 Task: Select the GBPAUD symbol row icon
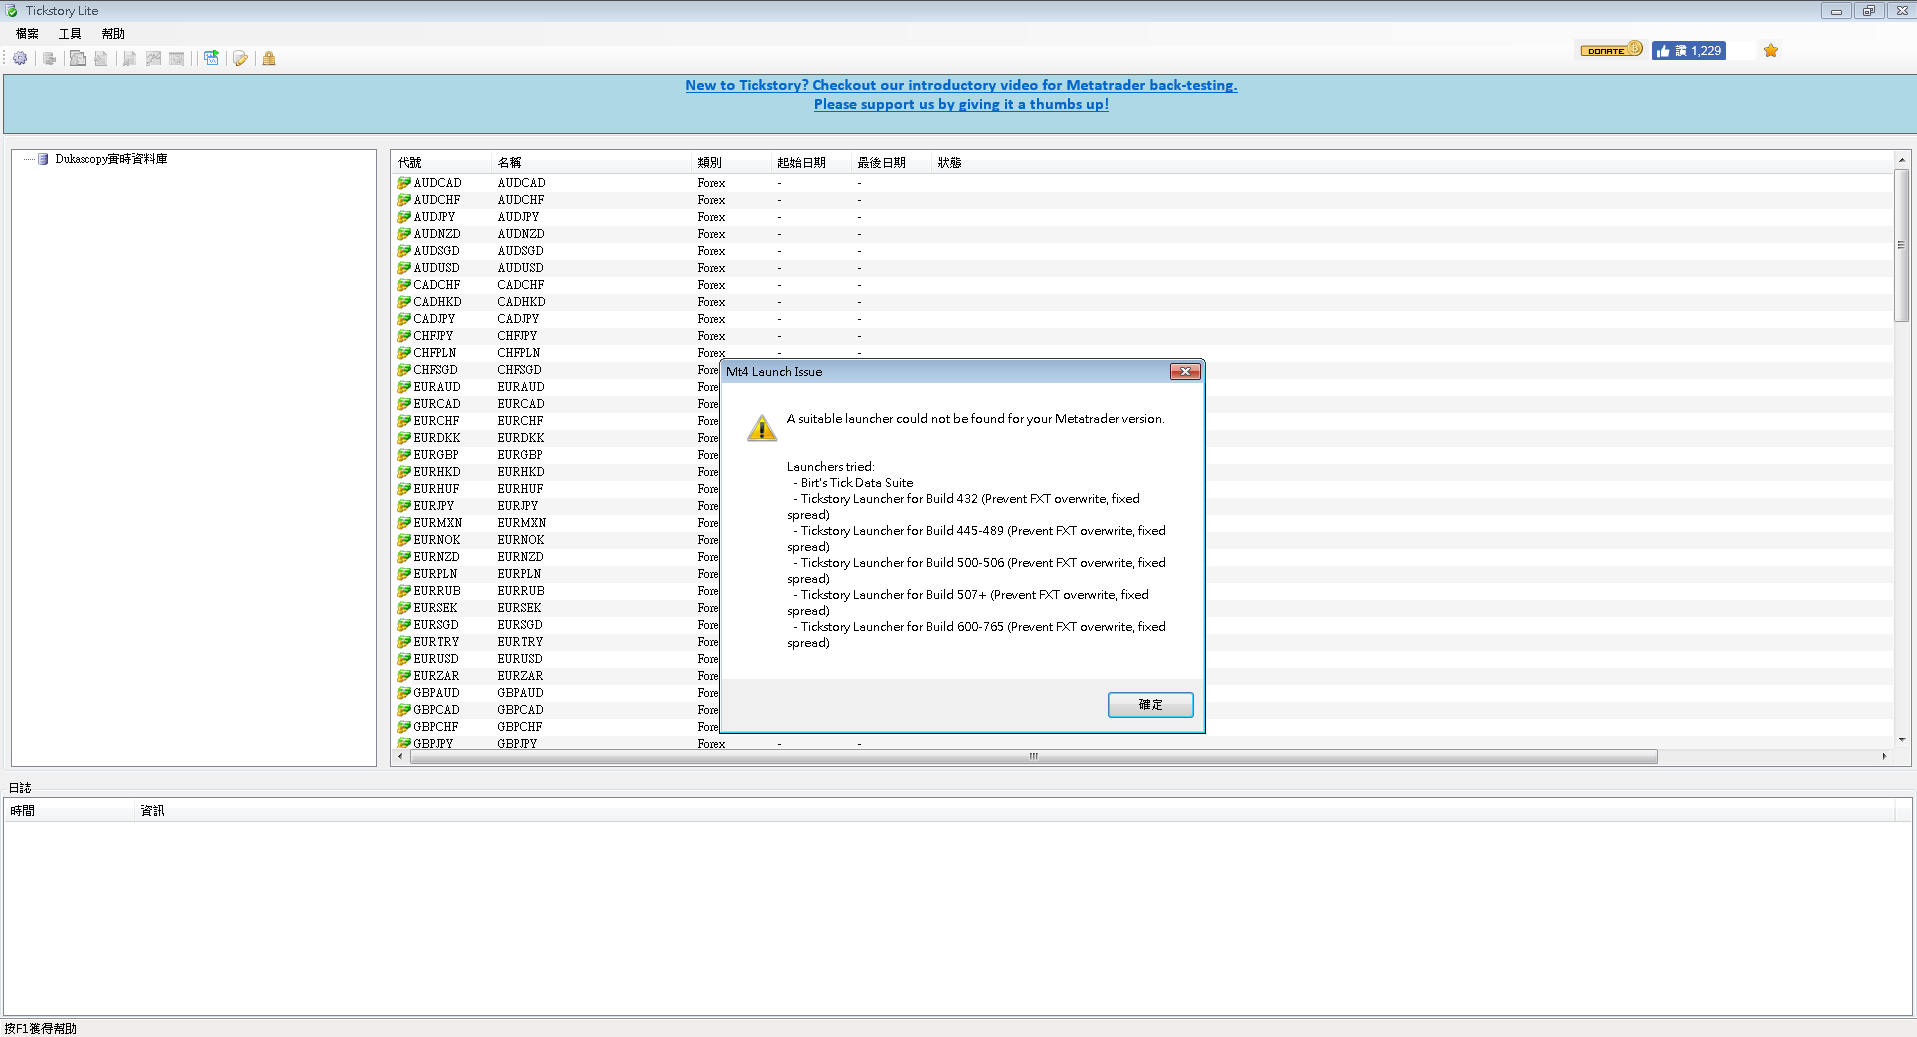[404, 693]
